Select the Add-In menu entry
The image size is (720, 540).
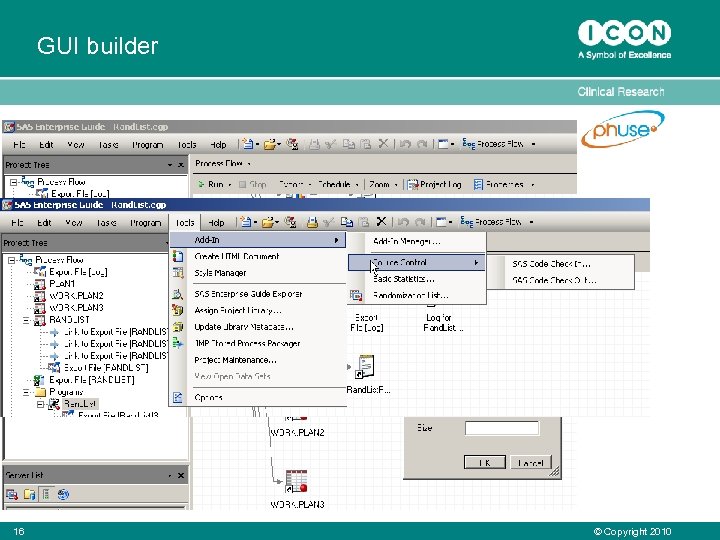point(258,240)
